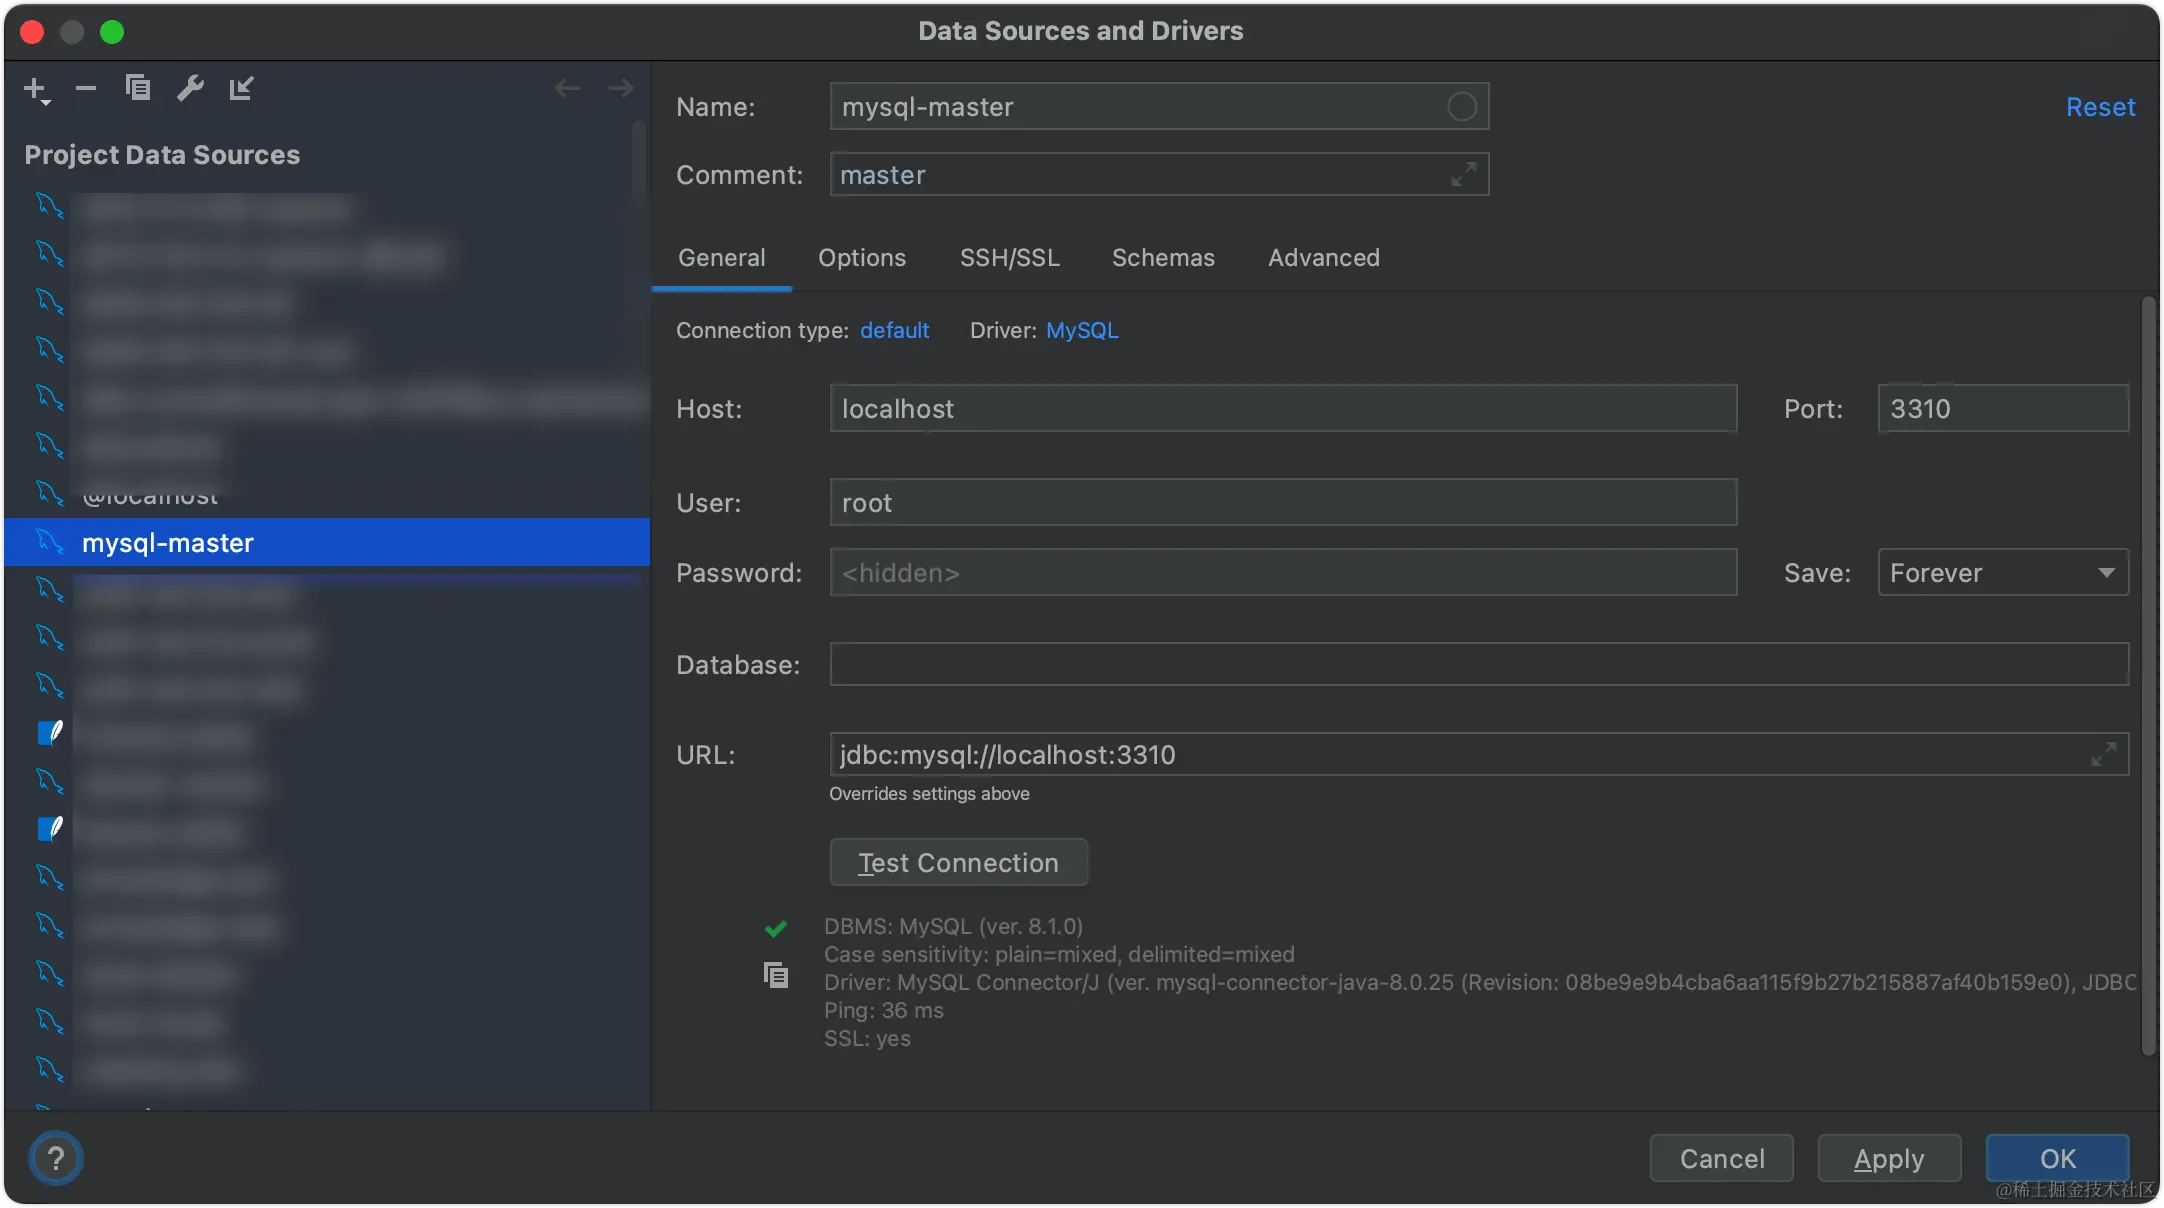Click the duplicate data source icon
Image resolution: width=2164 pixels, height=1208 pixels.
pyautogui.click(x=138, y=89)
